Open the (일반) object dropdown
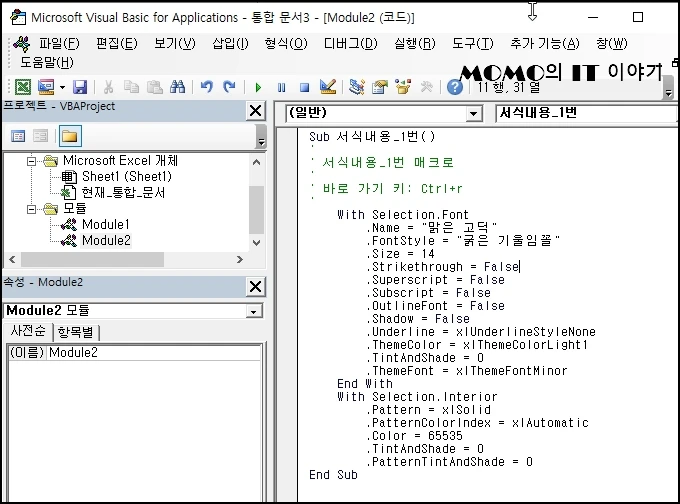Image resolution: width=680 pixels, height=504 pixels. tap(474, 114)
